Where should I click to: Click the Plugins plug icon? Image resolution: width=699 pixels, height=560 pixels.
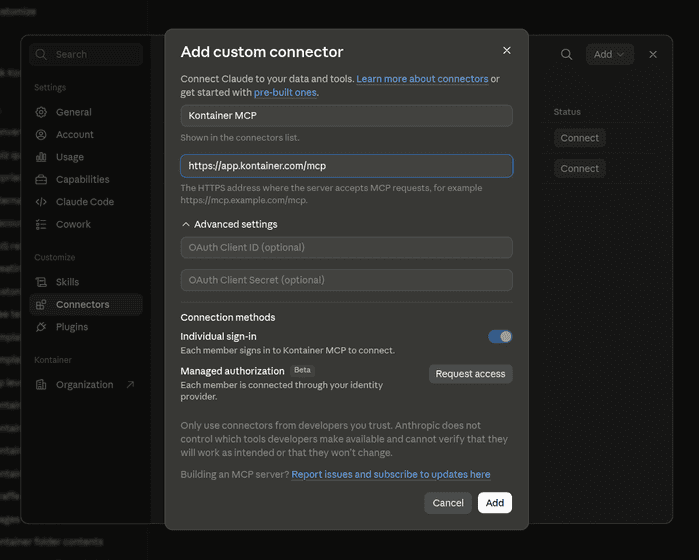(41, 327)
